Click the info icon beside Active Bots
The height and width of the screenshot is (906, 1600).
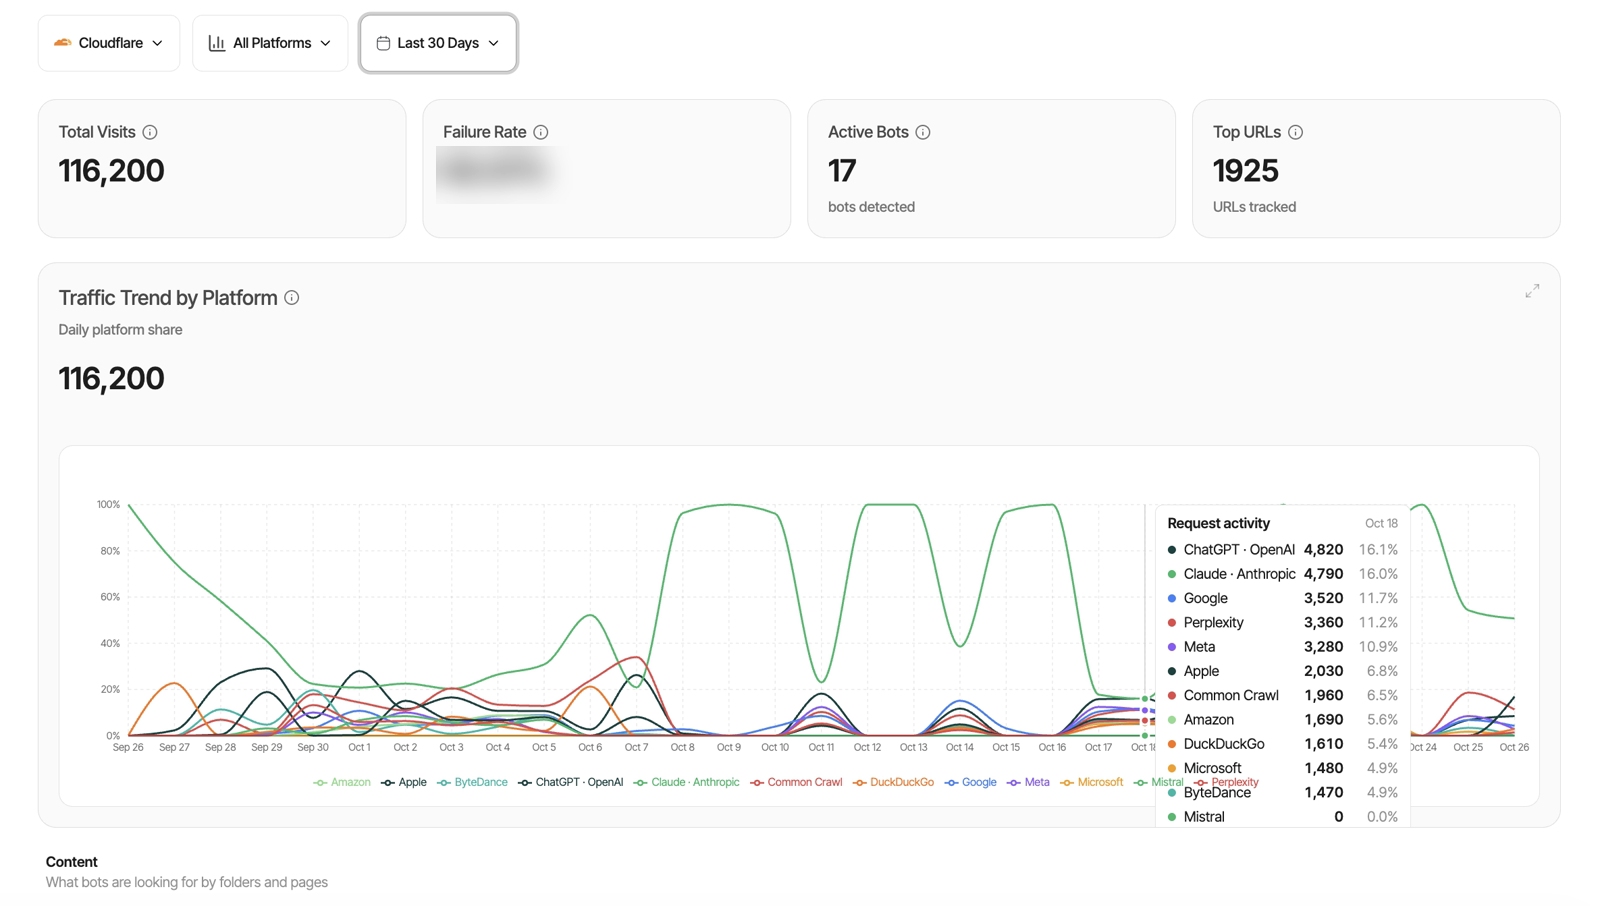pyautogui.click(x=923, y=132)
